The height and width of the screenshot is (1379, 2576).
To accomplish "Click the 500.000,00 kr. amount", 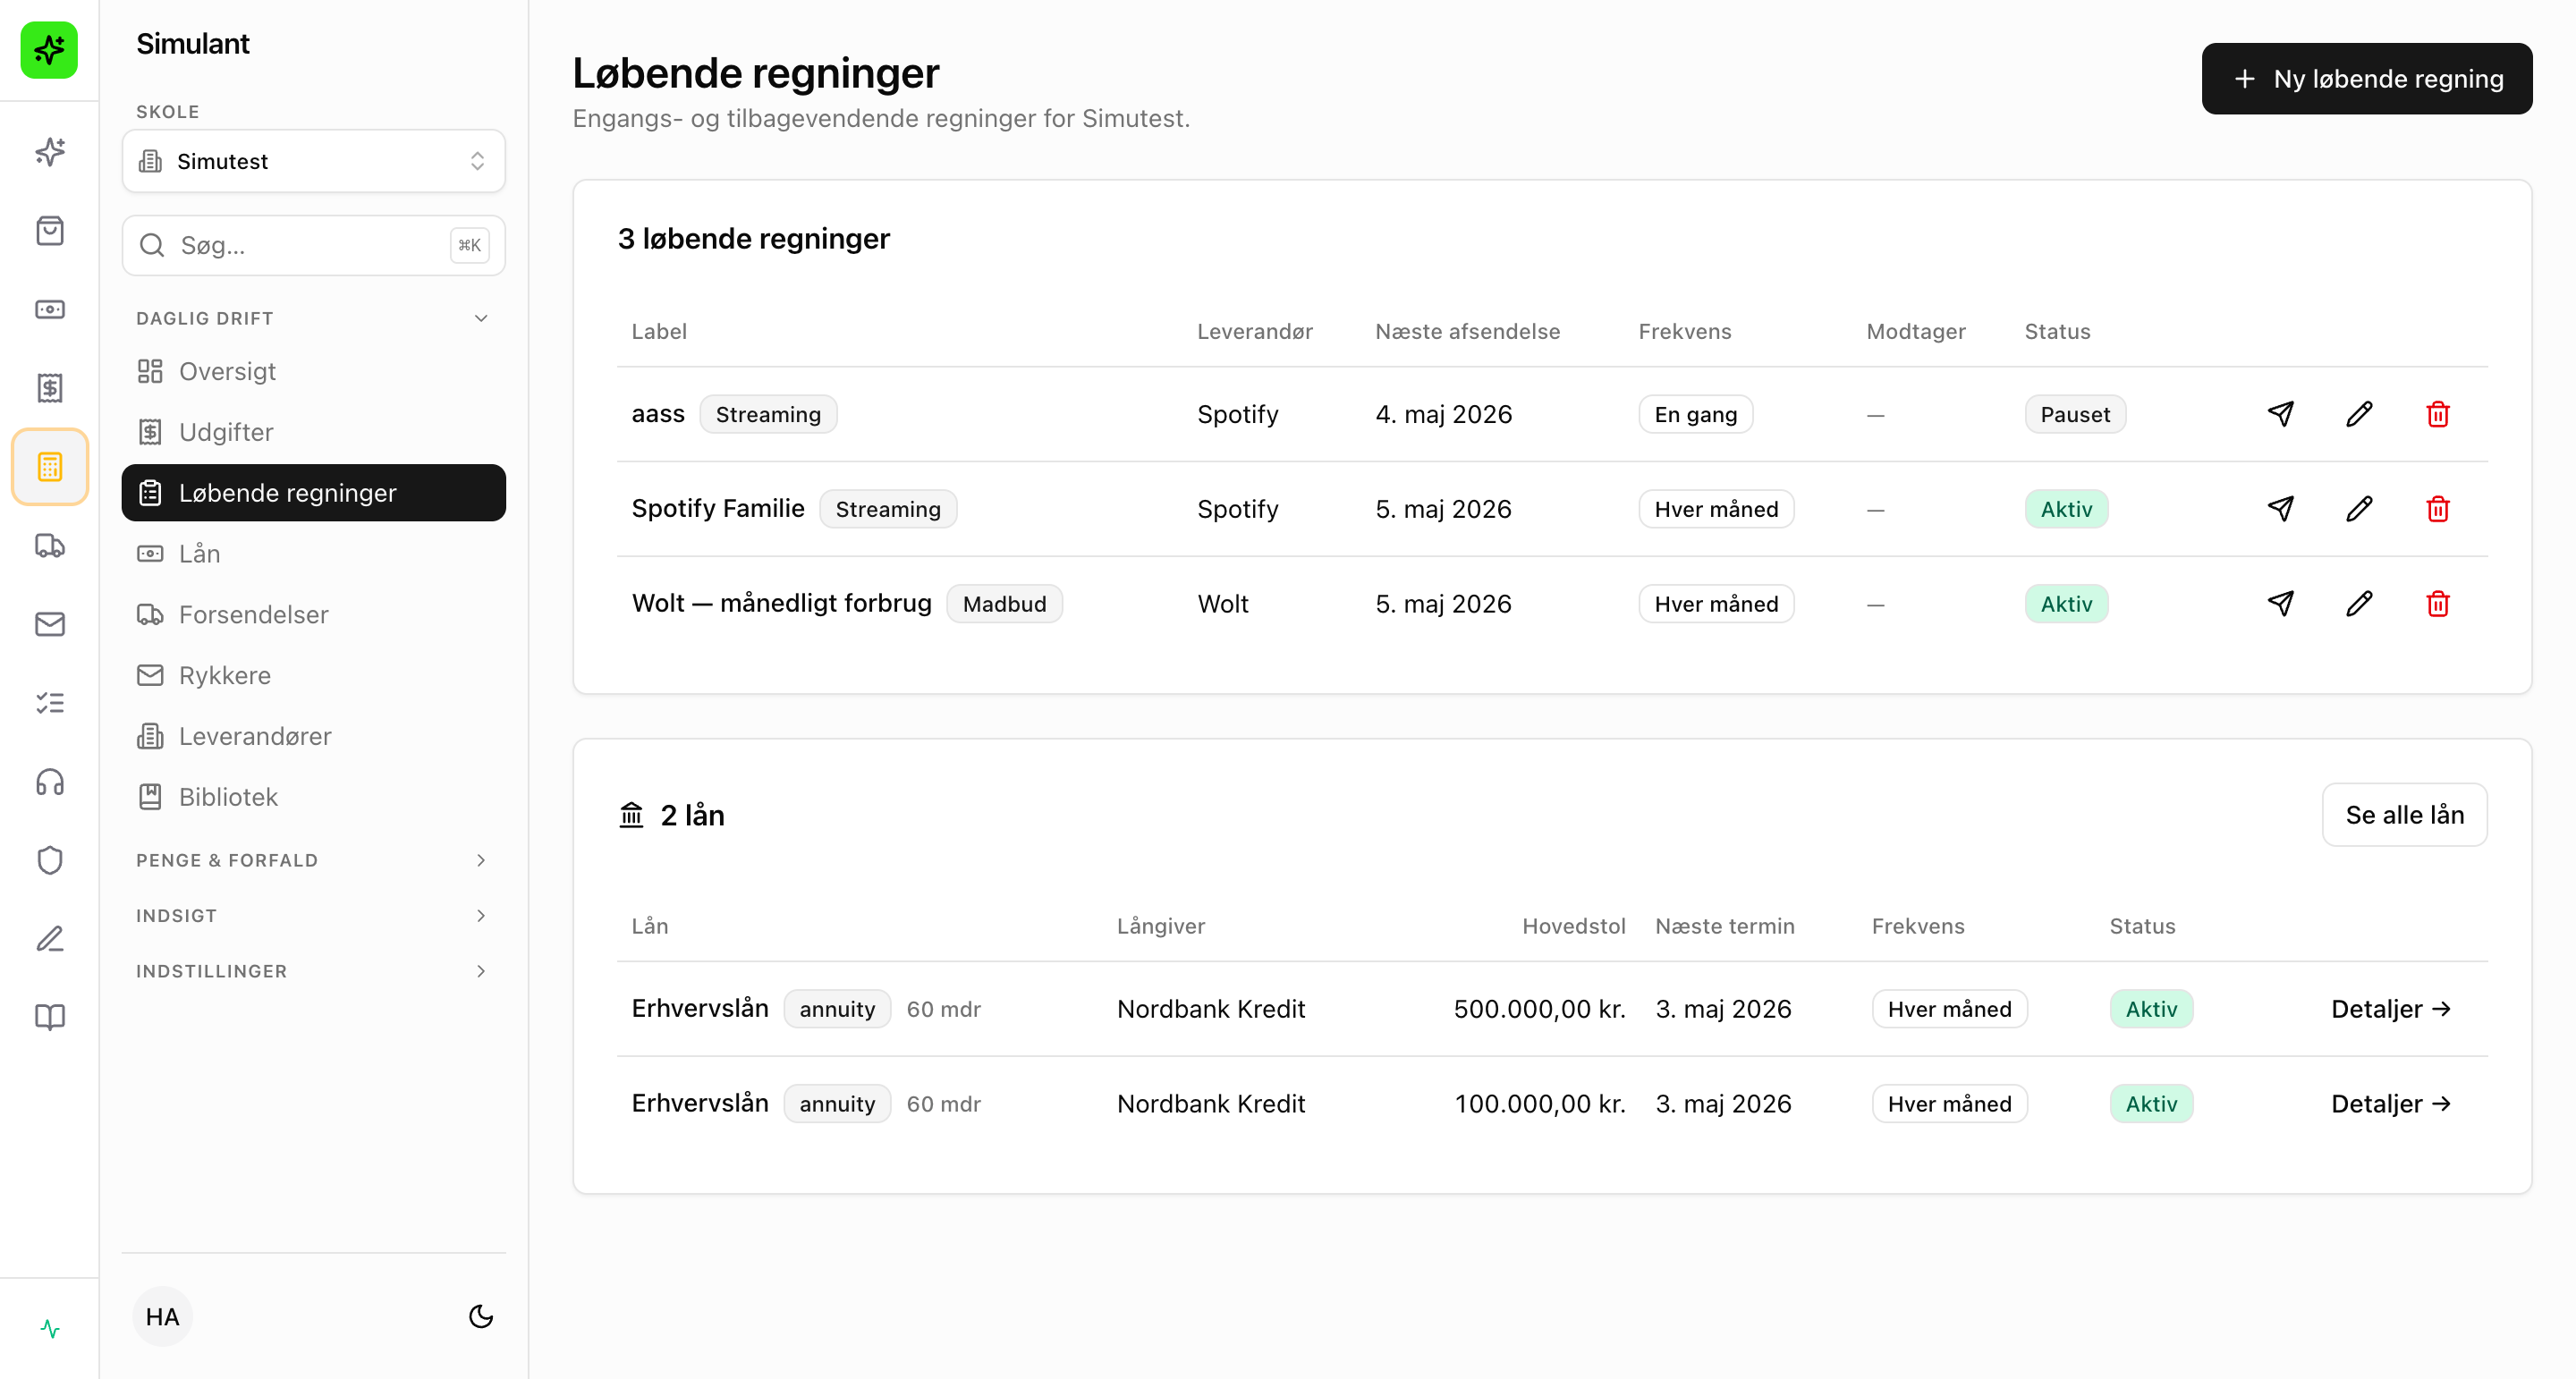I will (1539, 1009).
